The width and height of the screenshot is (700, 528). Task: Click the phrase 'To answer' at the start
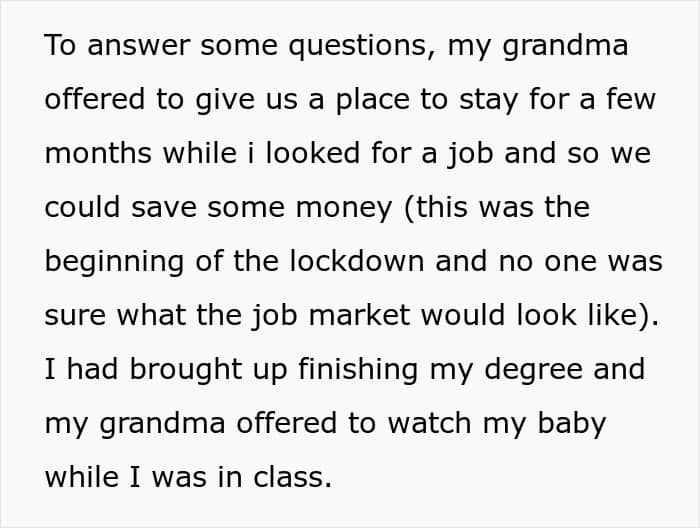tap(117, 45)
